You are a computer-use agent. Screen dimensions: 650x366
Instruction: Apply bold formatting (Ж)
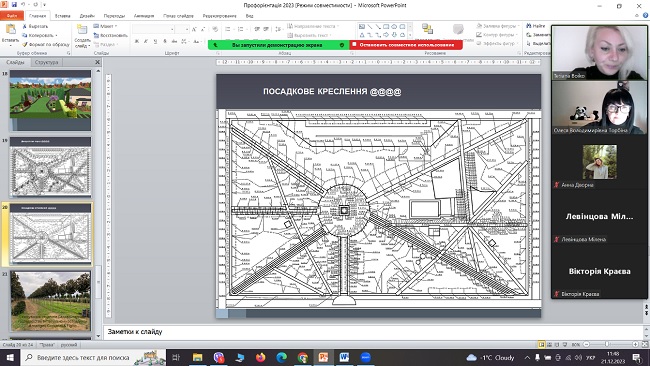coord(137,41)
